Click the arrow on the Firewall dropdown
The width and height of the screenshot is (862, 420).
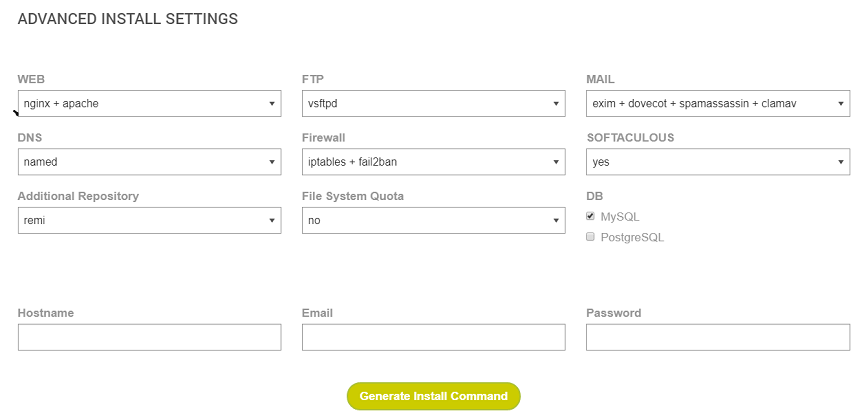click(x=556, y=161)
